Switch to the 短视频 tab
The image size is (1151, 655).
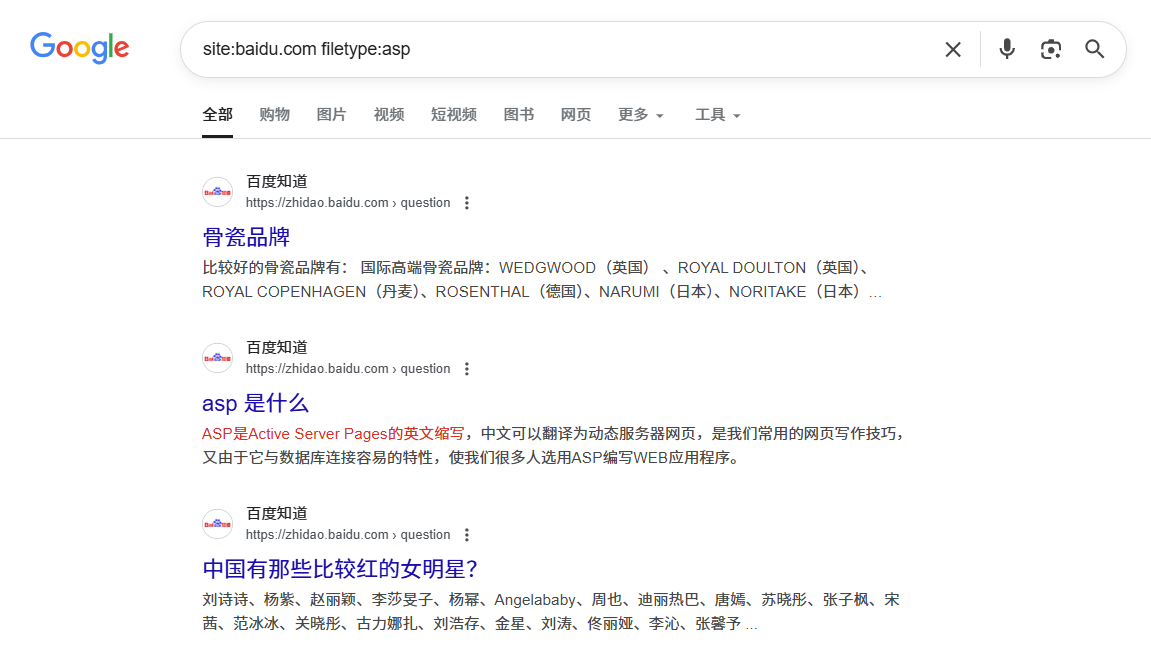click(x=454, y=115)
